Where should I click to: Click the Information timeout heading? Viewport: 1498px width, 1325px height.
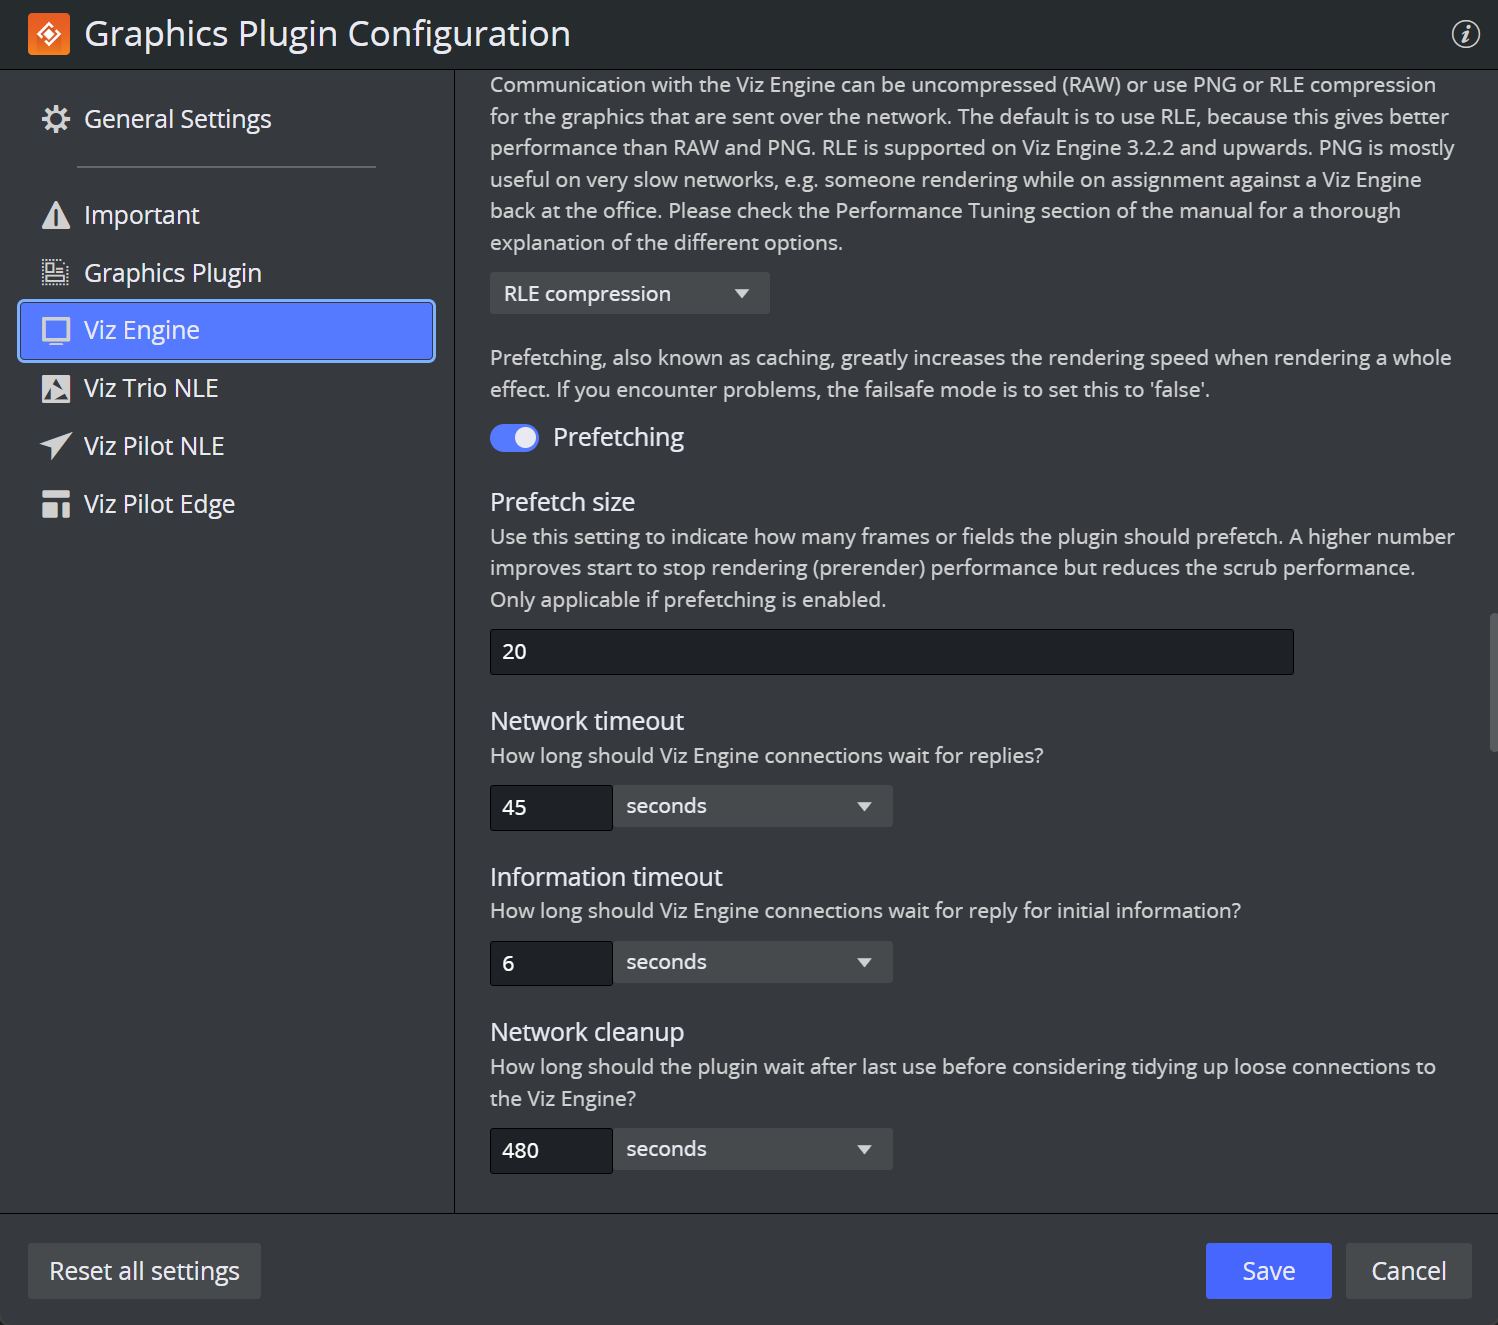coord(606,877)
